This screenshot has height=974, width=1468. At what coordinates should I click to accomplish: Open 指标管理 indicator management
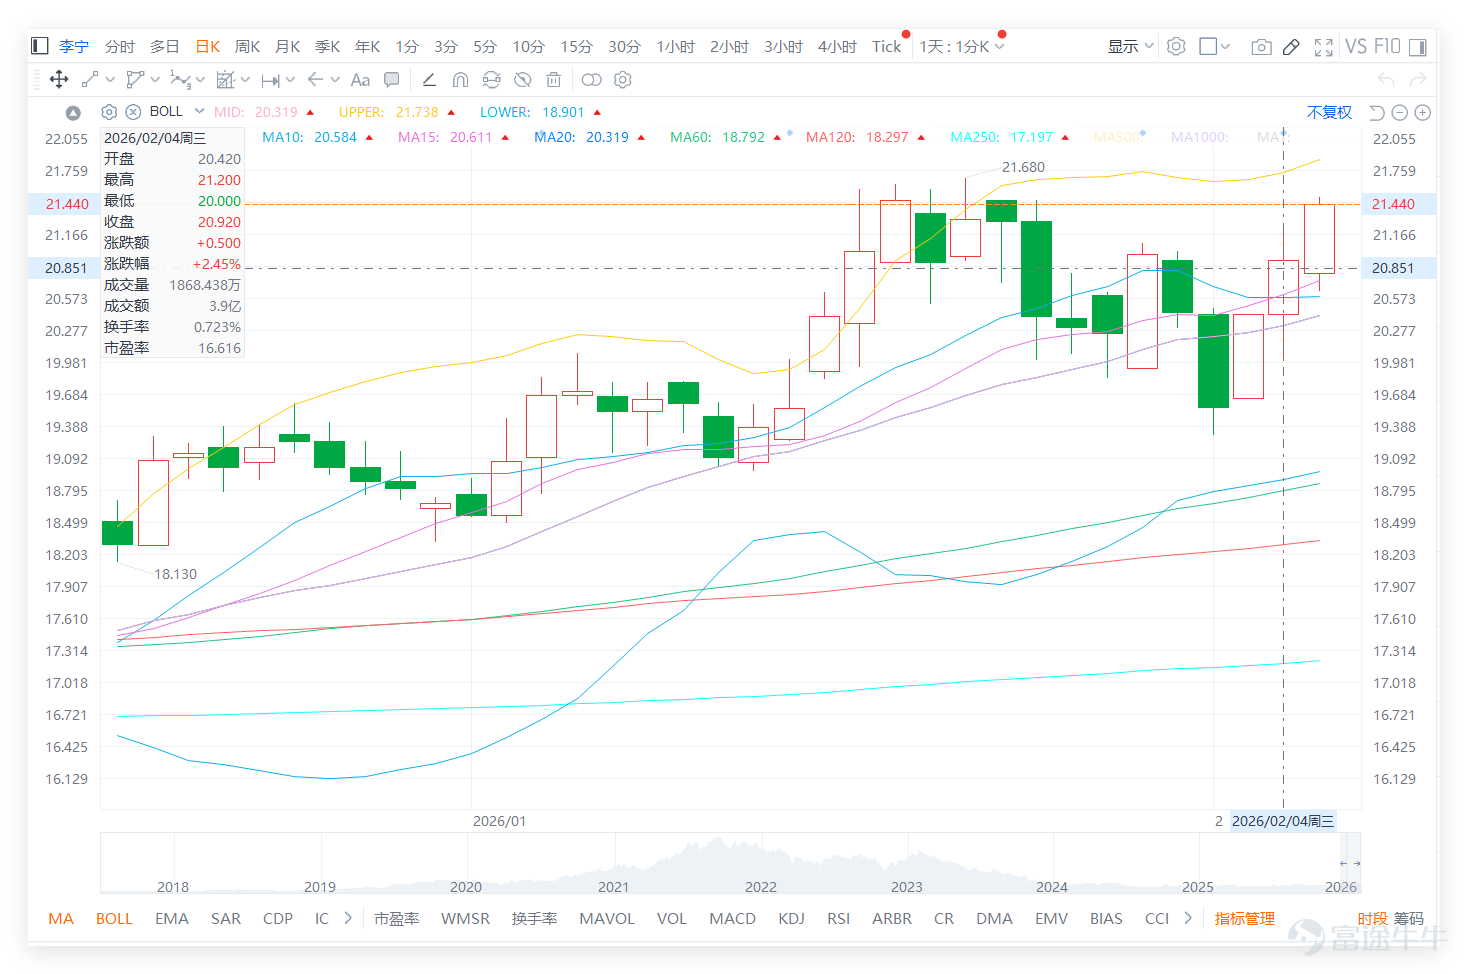(1244, 918)
